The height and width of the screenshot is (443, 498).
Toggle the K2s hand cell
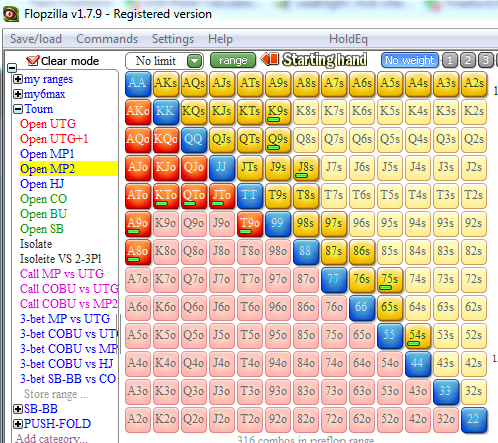click(x=474, y=111)
